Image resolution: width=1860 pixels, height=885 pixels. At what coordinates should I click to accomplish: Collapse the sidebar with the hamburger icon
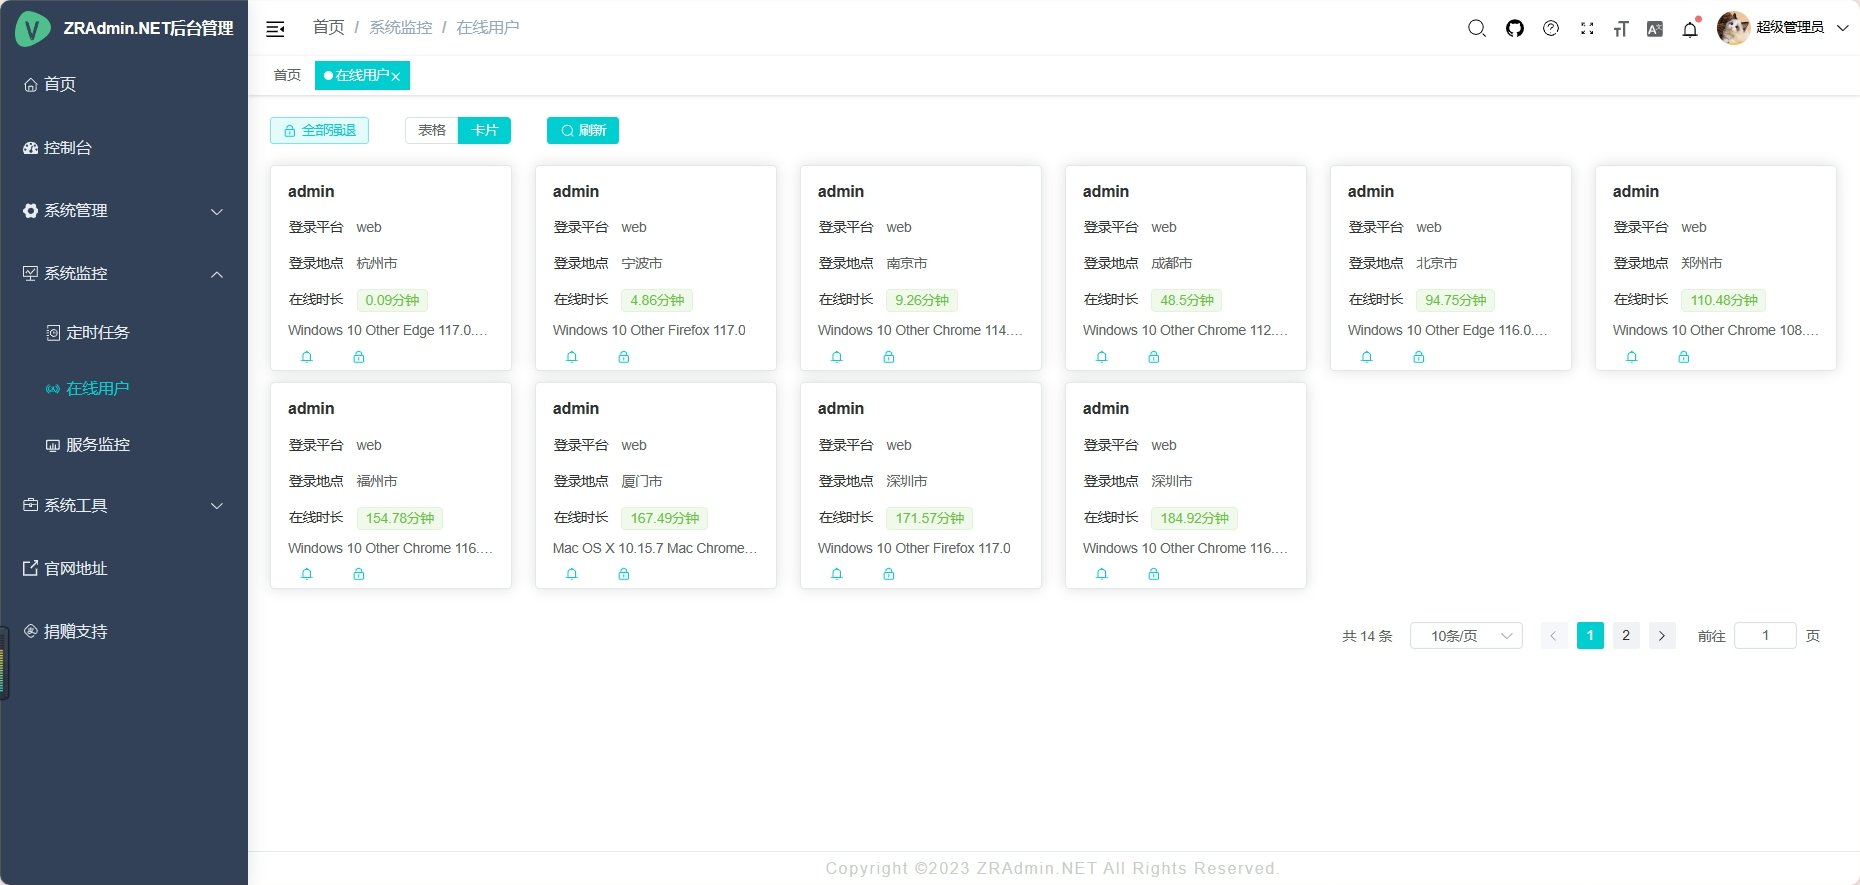pos(275,29)
